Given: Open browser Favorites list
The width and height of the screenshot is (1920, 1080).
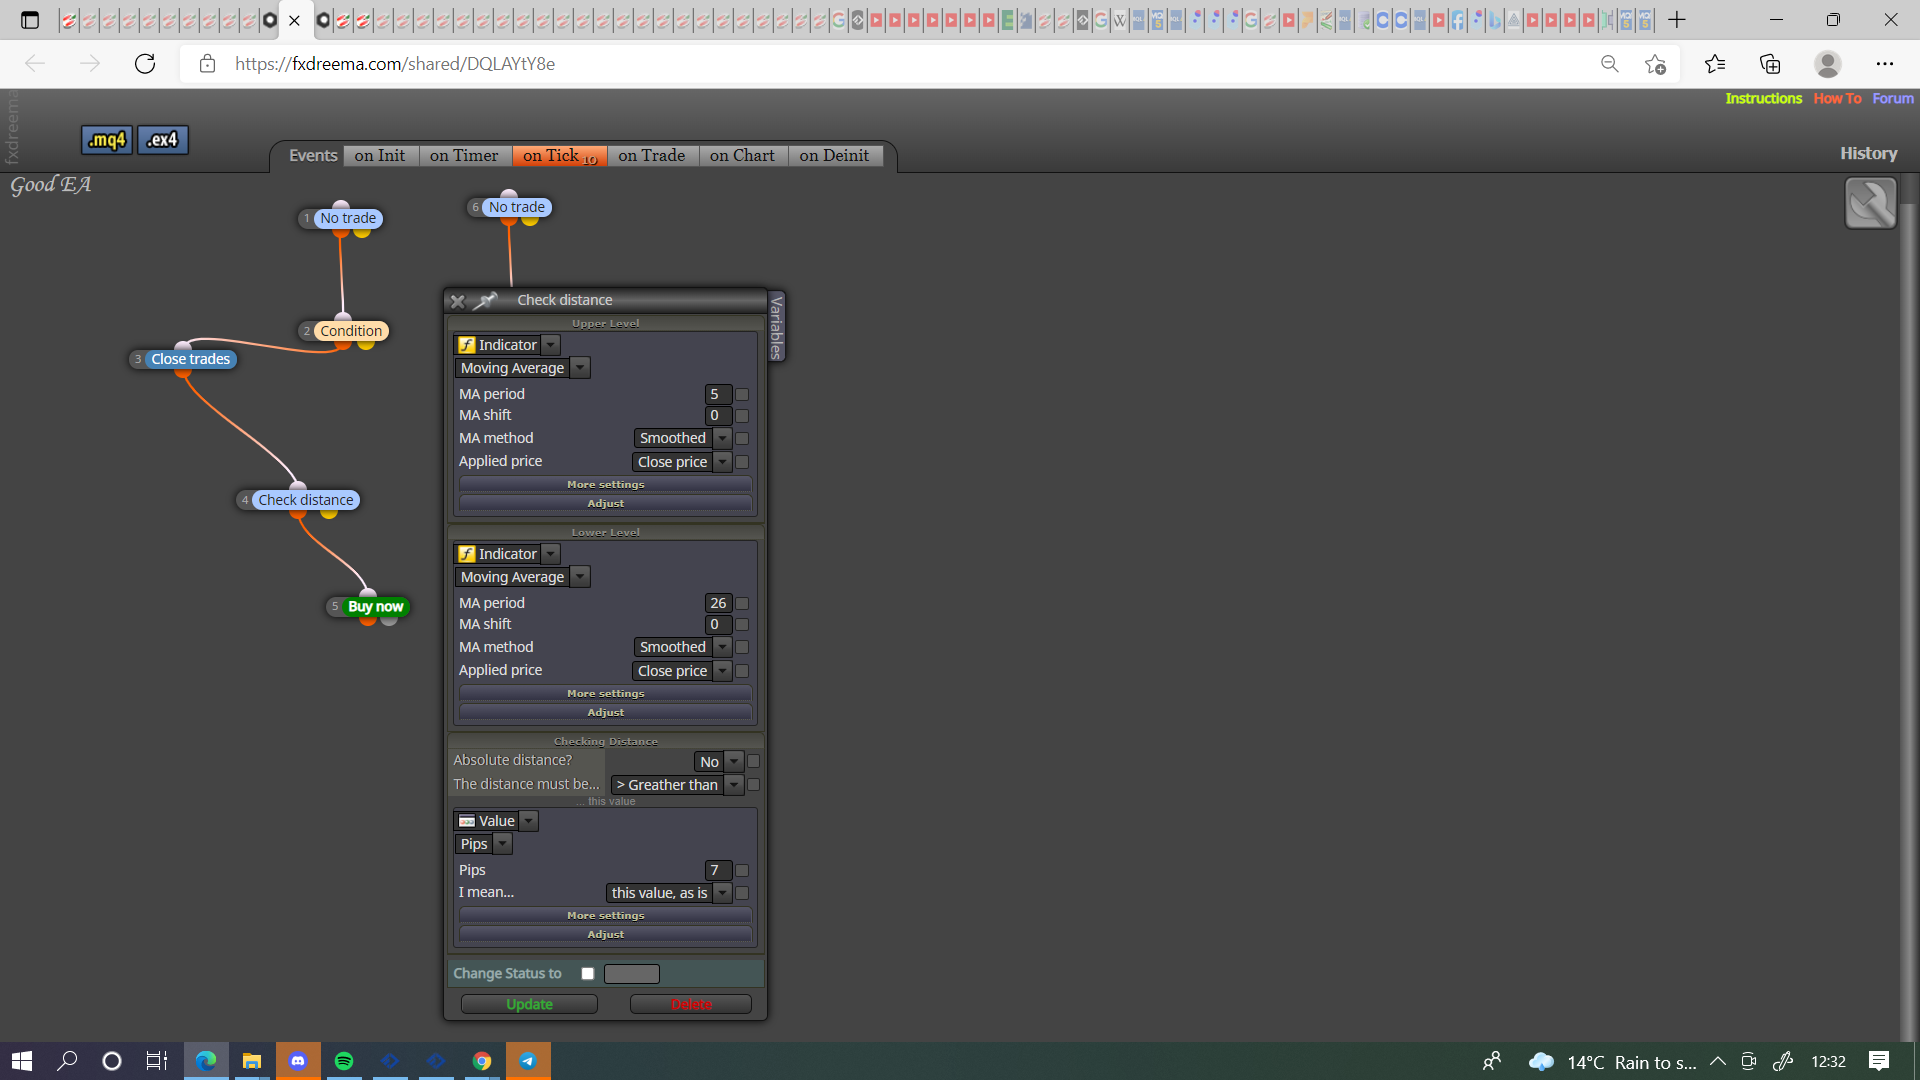Looking at the screenshot, I should (x=1715, y=64).
